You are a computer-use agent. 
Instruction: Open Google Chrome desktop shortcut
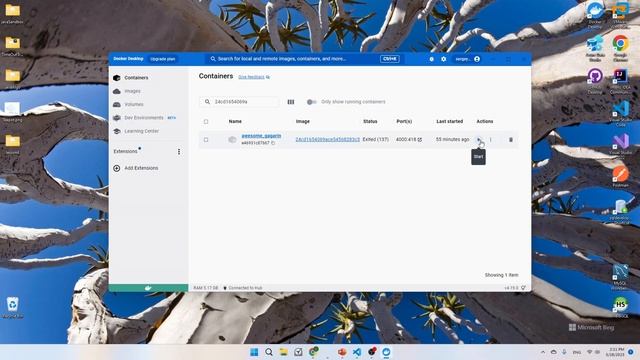pyautogui.click(x=620, y=48)
